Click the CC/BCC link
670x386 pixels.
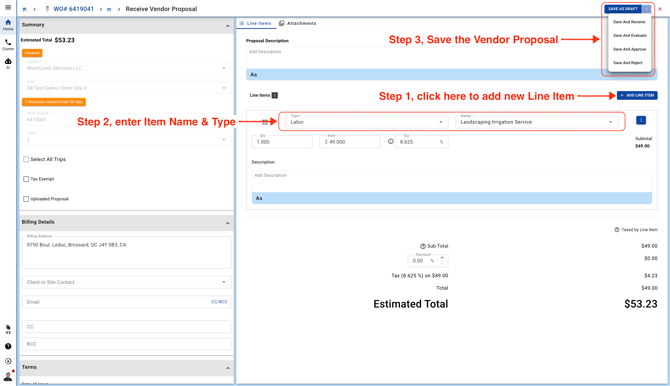[x=219, y=302]
